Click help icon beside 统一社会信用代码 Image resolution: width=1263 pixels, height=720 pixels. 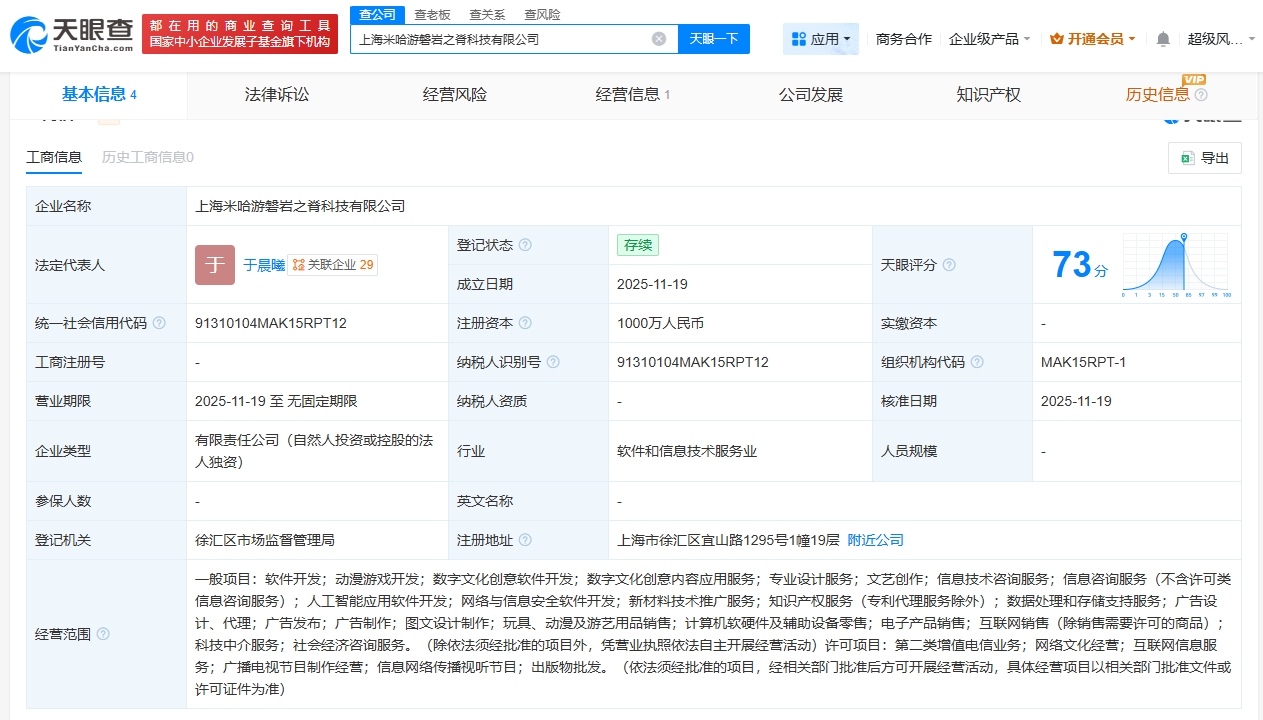(159, 323)
